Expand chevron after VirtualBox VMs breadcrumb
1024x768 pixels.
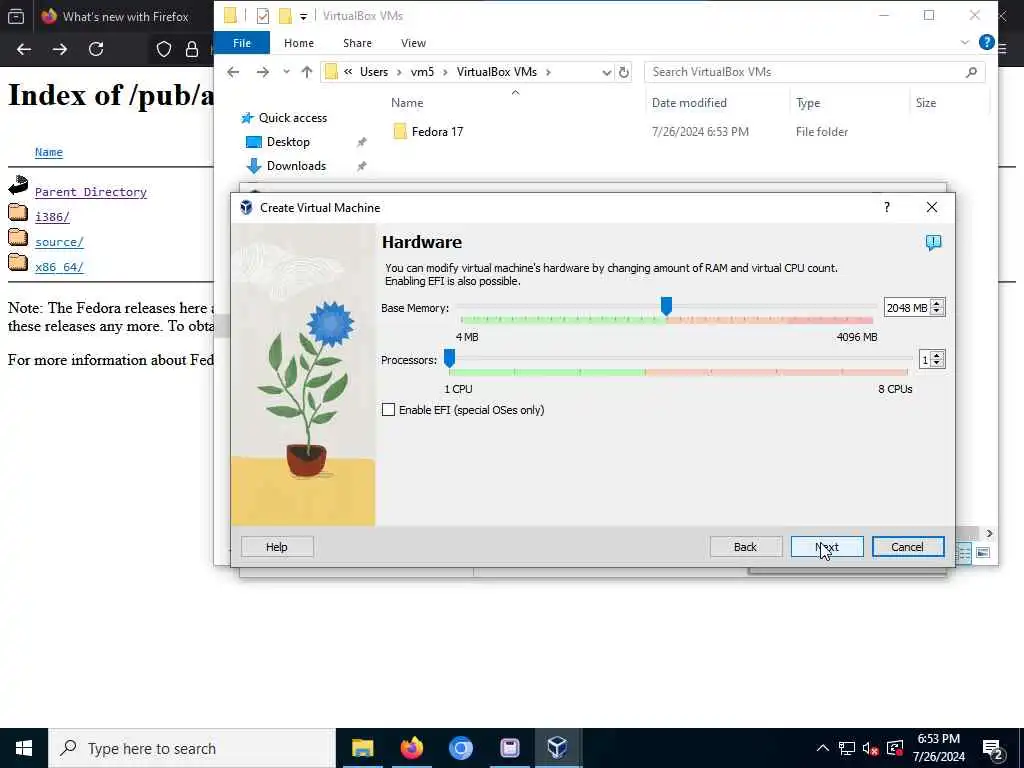click(549, 72)
